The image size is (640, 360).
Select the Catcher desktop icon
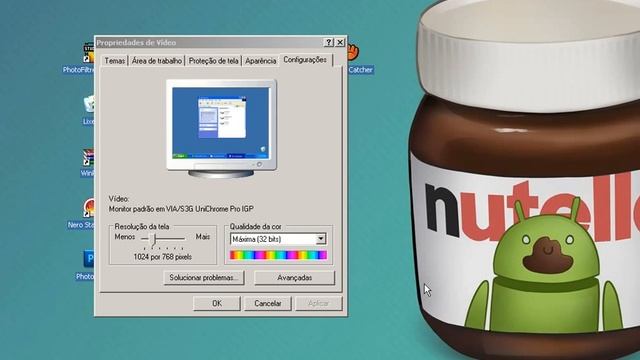click(x=359, y=58)
